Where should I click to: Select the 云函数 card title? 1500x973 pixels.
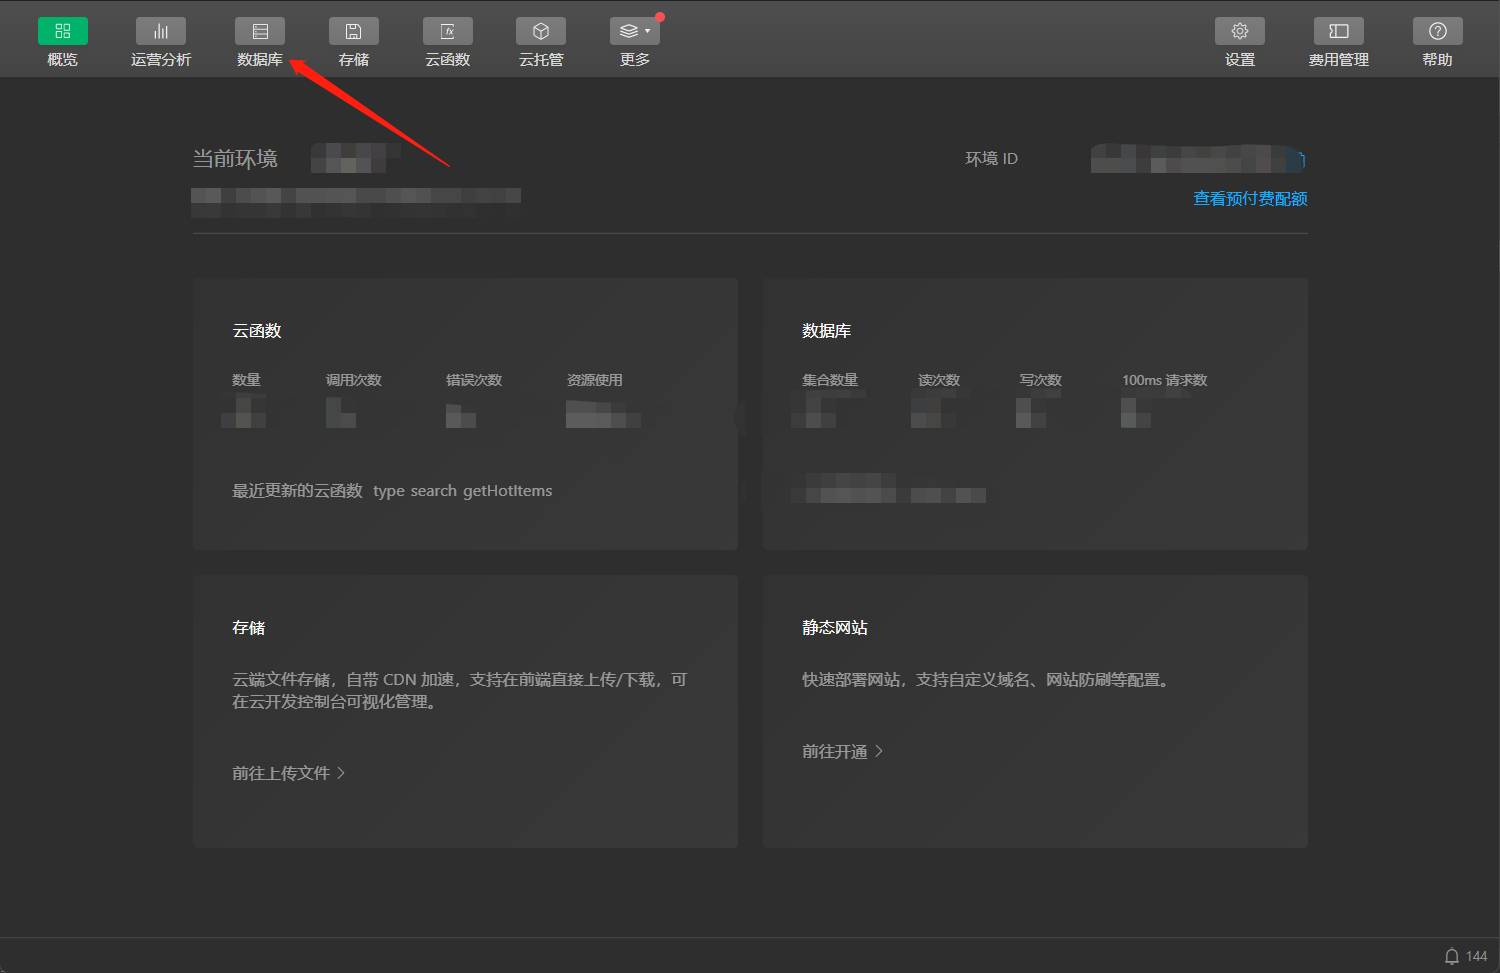(x=257, y=331)
